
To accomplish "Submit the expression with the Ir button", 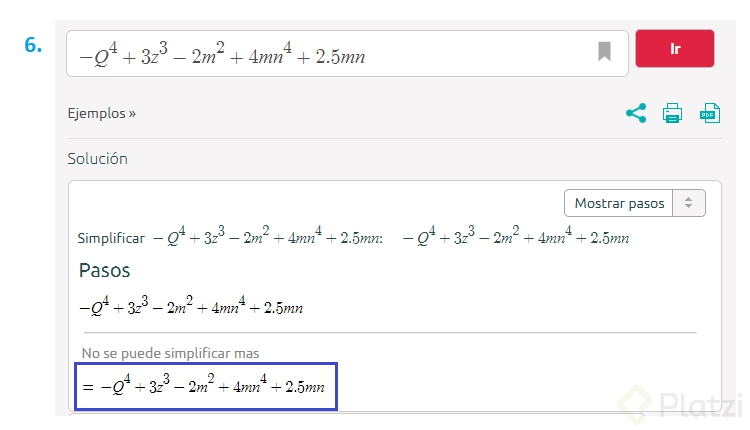I will (x=674, y=49).
